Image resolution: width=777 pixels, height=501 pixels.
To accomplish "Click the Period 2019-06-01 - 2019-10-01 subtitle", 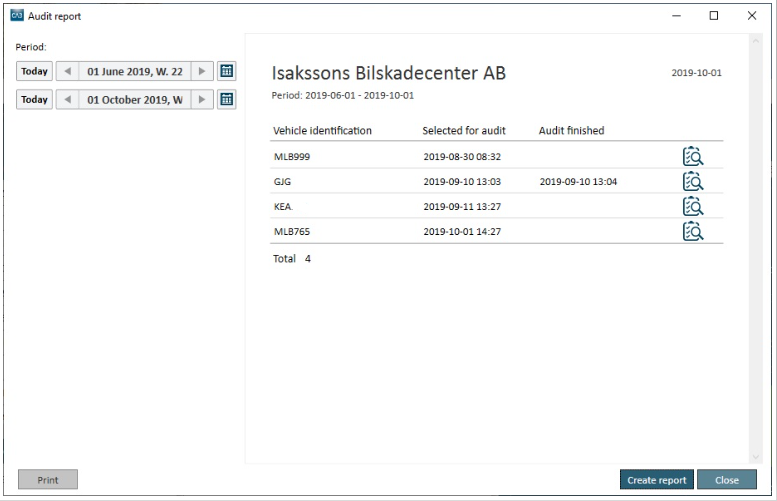I will point(342,96).
